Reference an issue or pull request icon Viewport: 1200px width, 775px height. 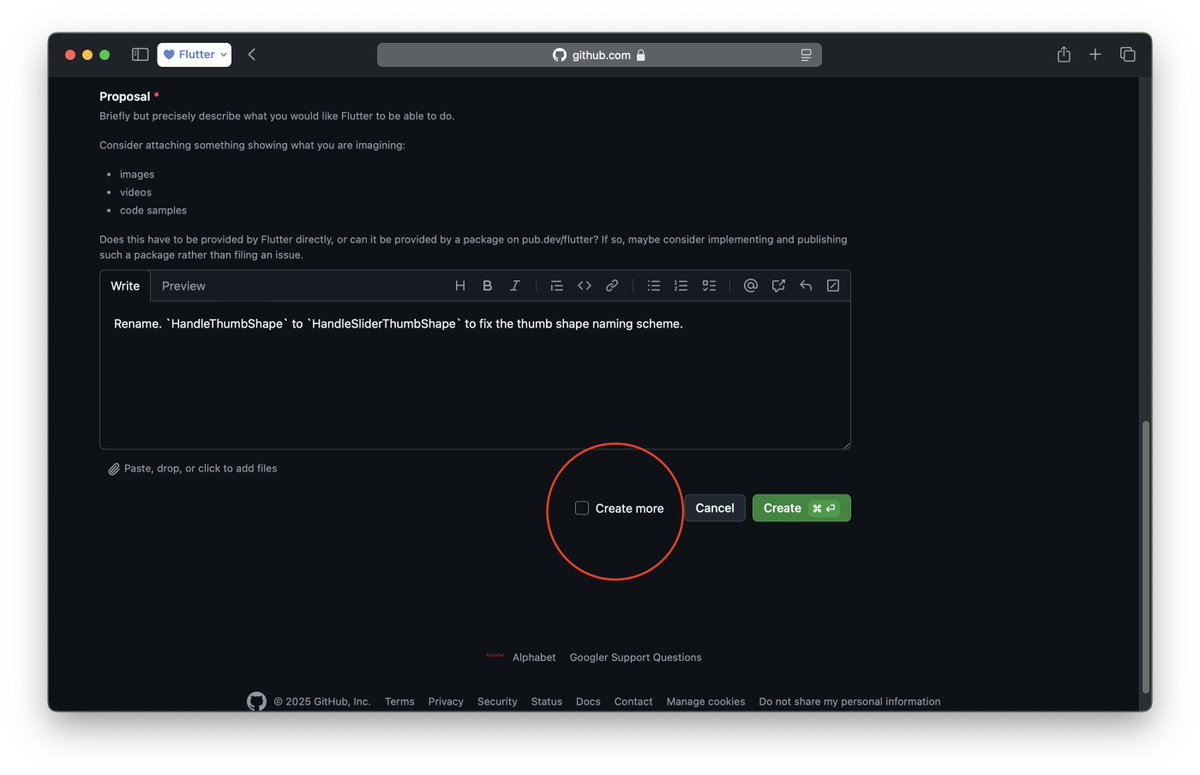point(778,286)
